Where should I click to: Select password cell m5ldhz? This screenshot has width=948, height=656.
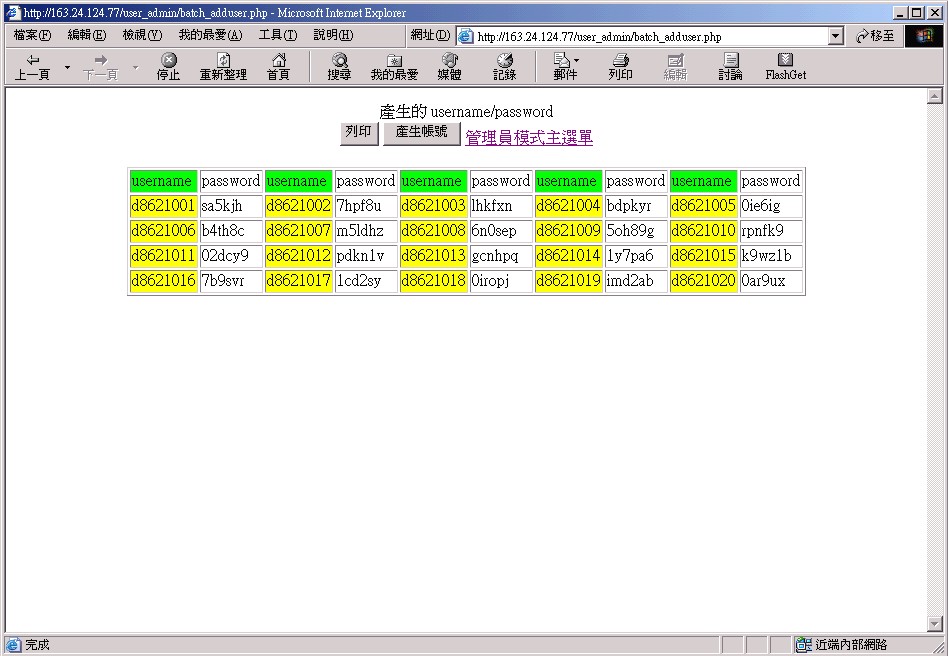point(366,230)
